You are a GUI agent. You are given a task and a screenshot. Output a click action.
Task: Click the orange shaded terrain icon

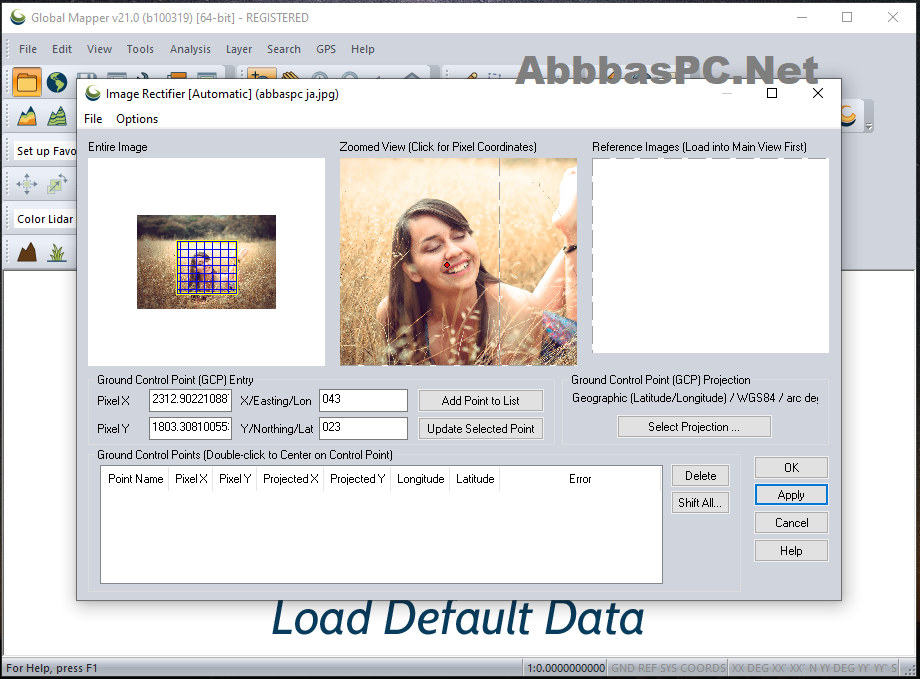[27, 116]
